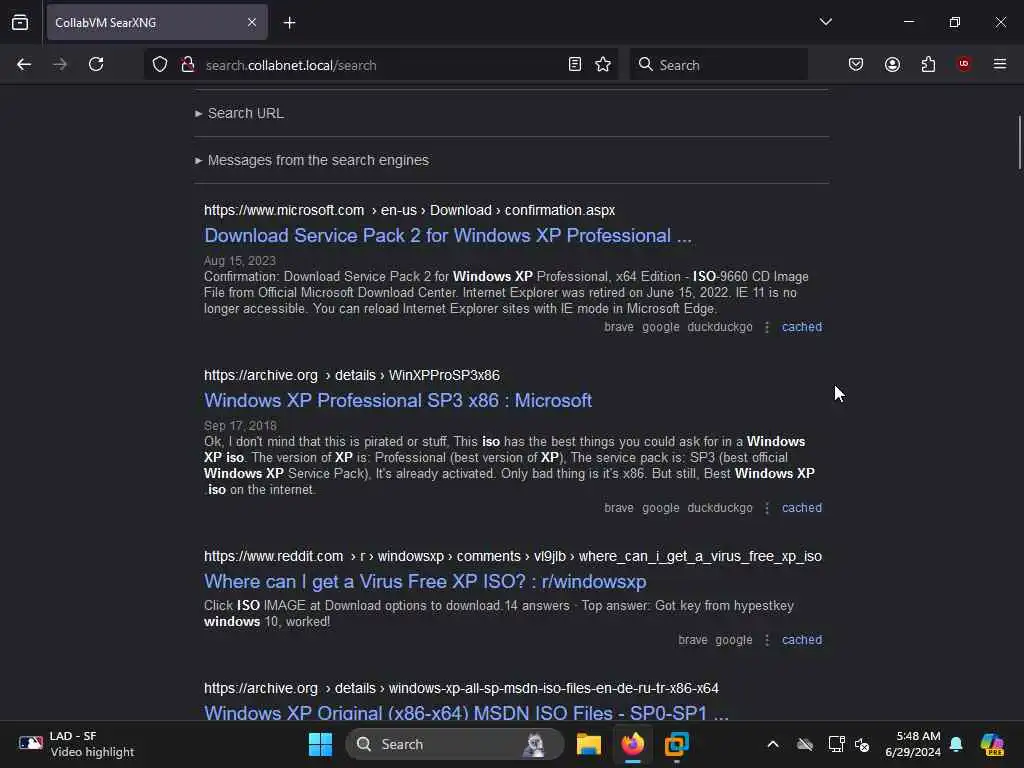The width and height of the screenshot is (1024, 768).
Task: Open Windows XP Professional SP3 x86 result
Action: coord(398,400)
